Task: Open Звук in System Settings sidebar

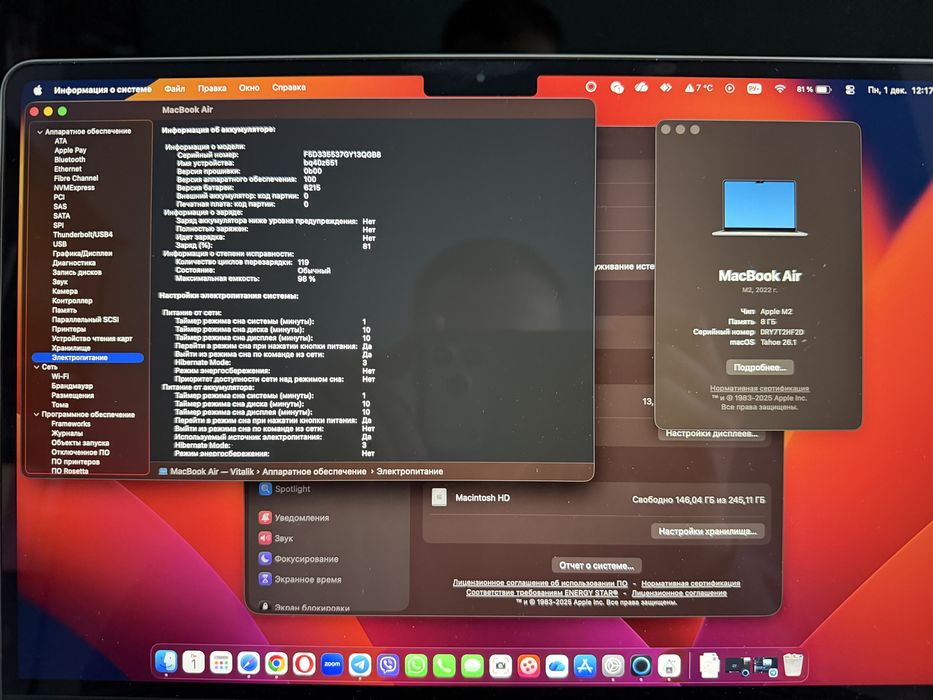Action: [x=276, y=538]
